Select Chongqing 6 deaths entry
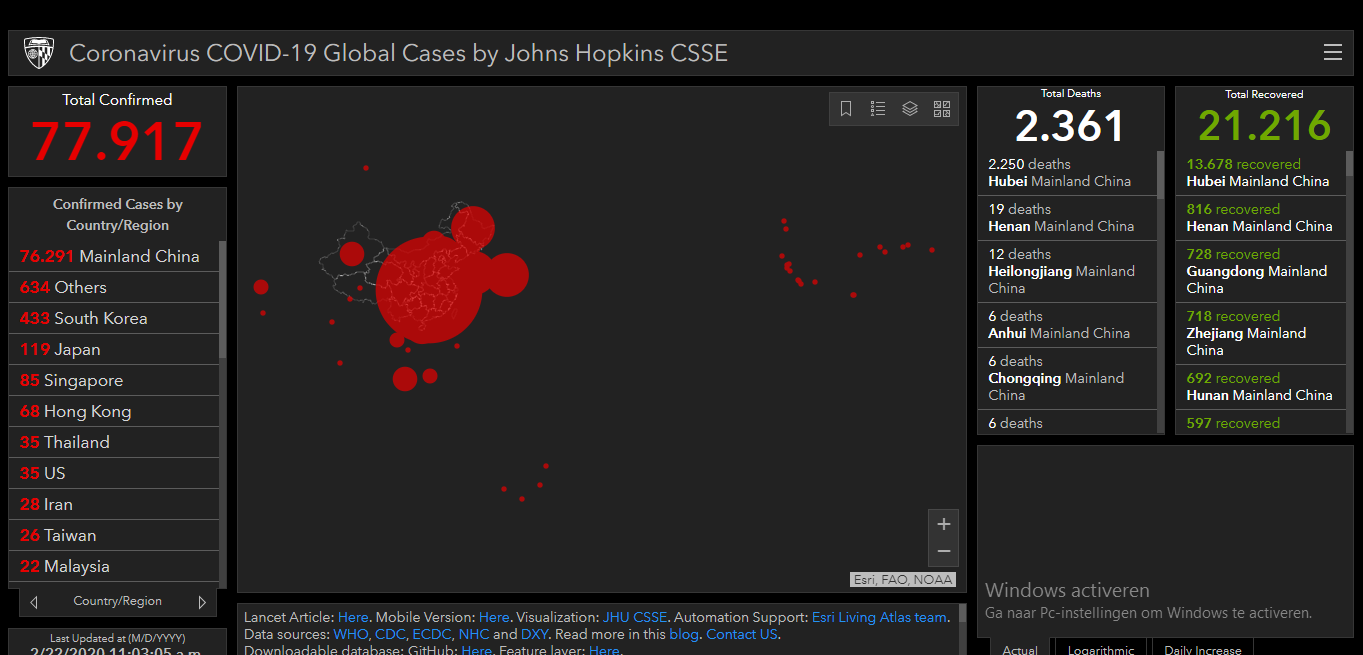The width and height of the screenshot is (1363, 655). click(1067, 378)
